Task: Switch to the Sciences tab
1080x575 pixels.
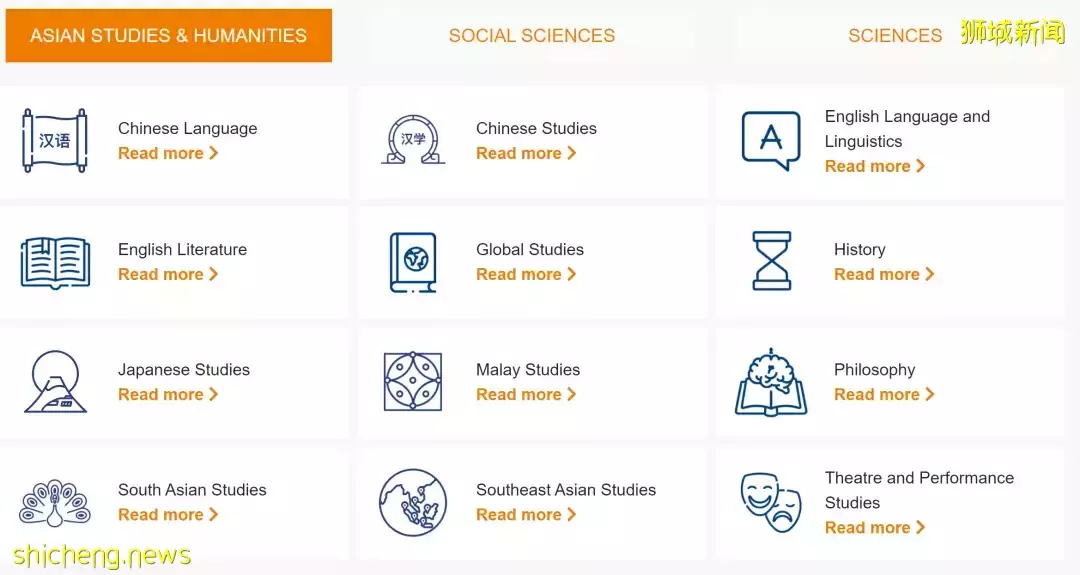Action: 895,36
